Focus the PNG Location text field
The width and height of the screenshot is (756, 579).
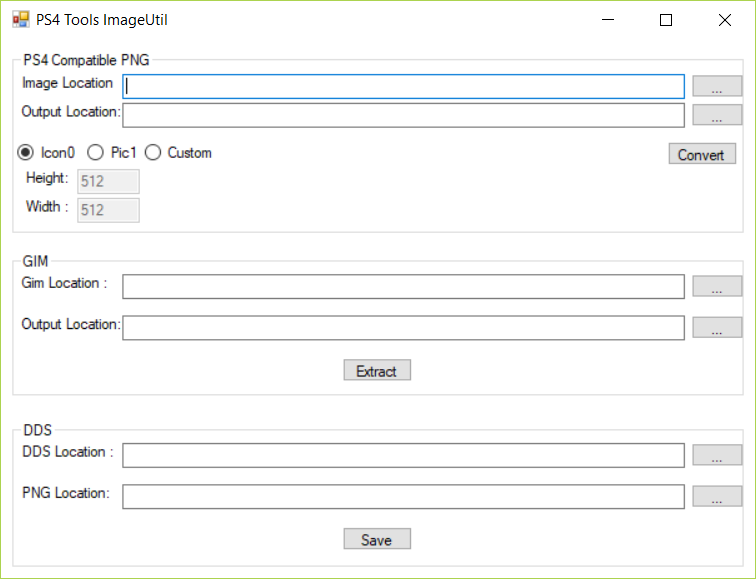(404, 497)
